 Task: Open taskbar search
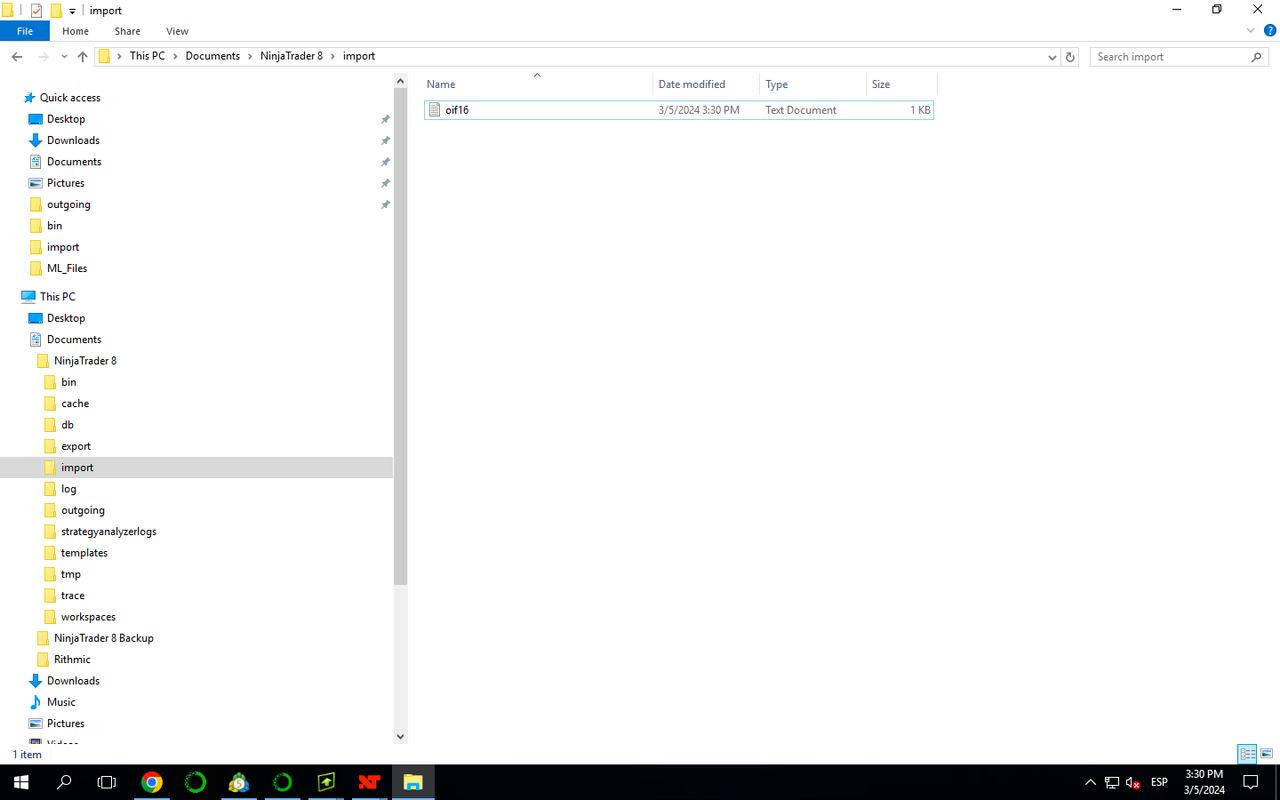coord(64,782)
